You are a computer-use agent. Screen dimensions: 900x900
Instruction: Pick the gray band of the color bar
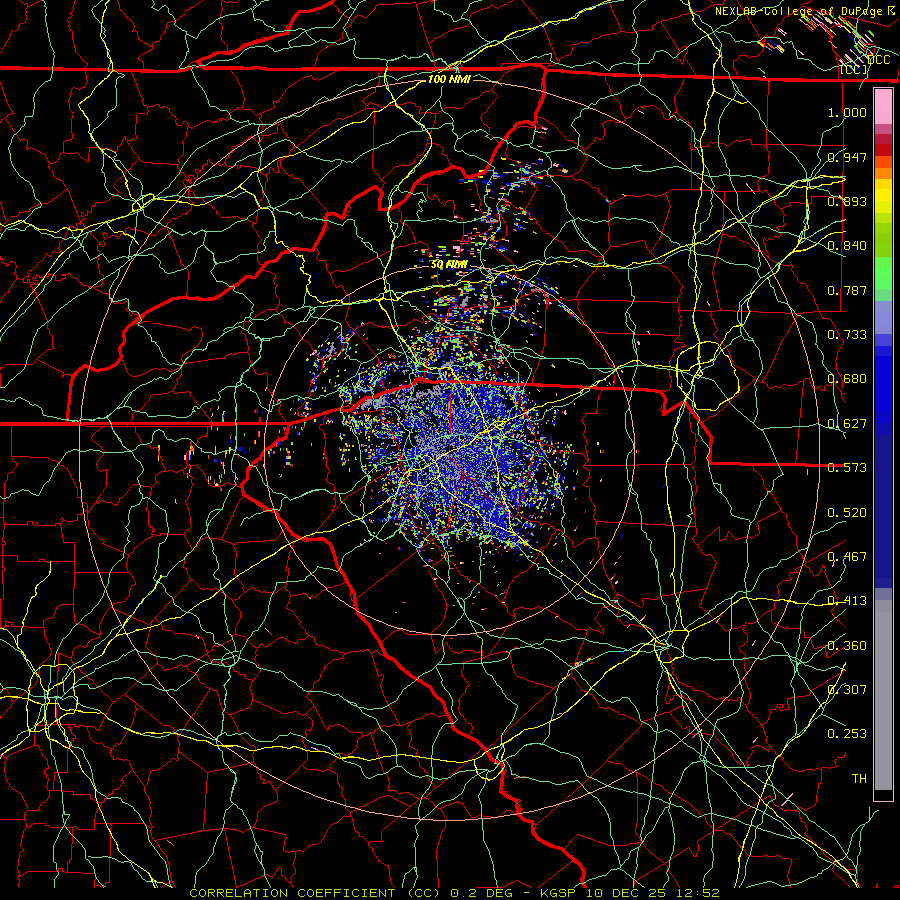[x=883, y=695]
